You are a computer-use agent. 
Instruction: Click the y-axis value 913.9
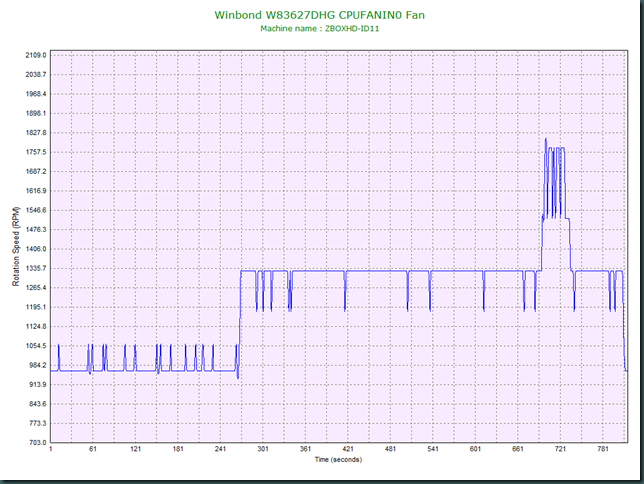click(38, 385)
